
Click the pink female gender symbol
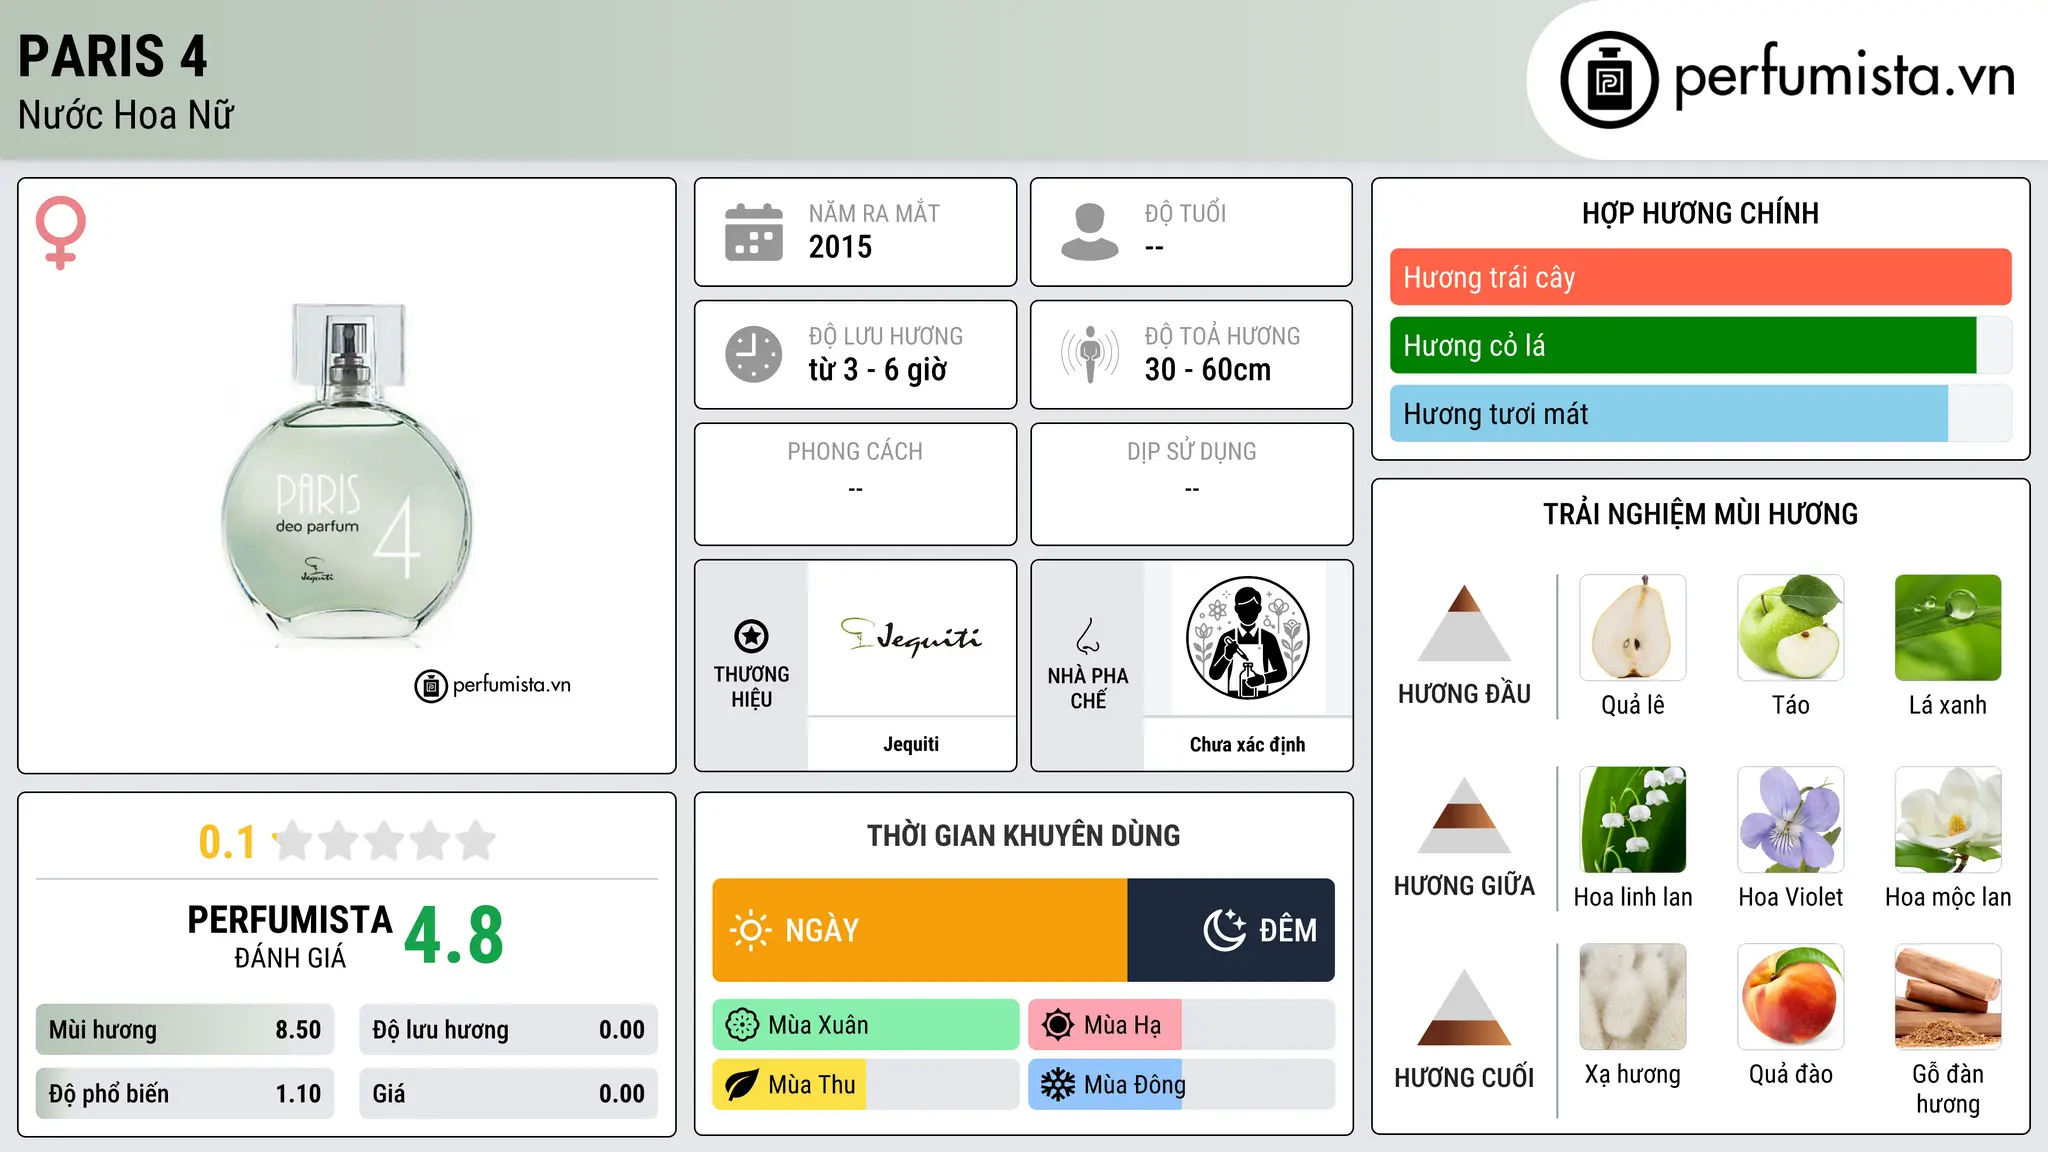[60, 233]
